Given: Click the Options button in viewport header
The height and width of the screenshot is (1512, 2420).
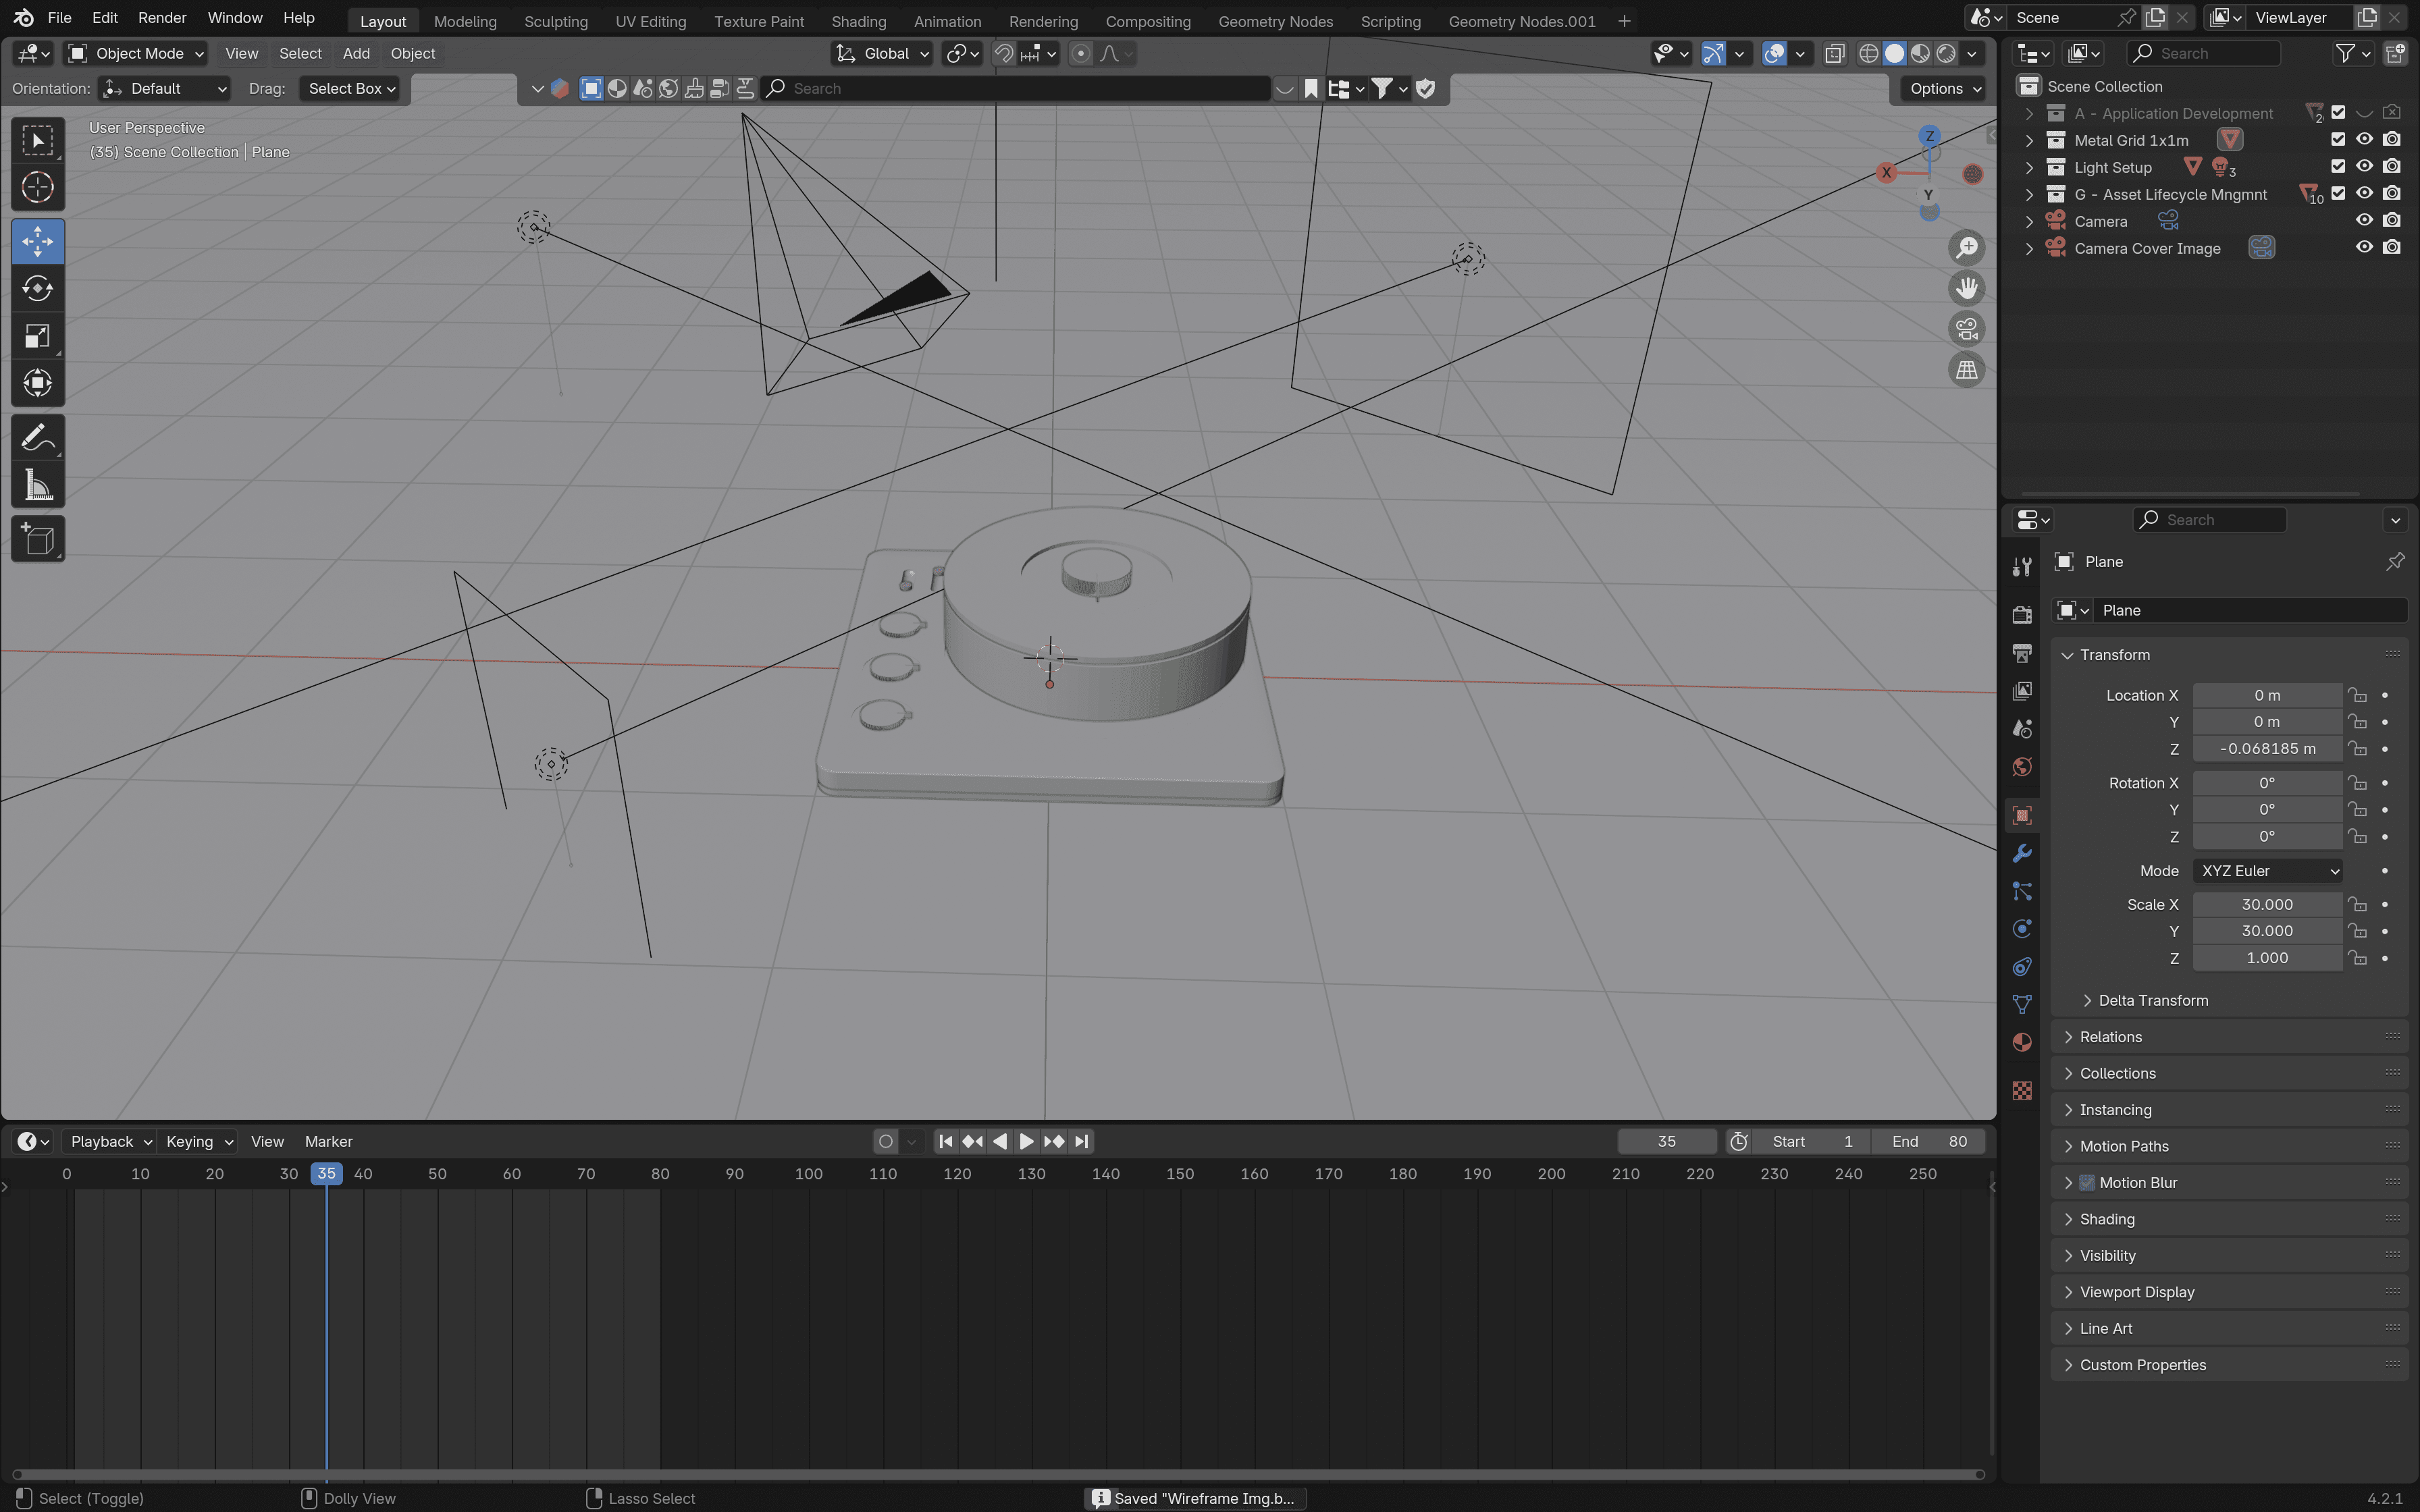Looking at the screenshot, I should (1944, 89).
